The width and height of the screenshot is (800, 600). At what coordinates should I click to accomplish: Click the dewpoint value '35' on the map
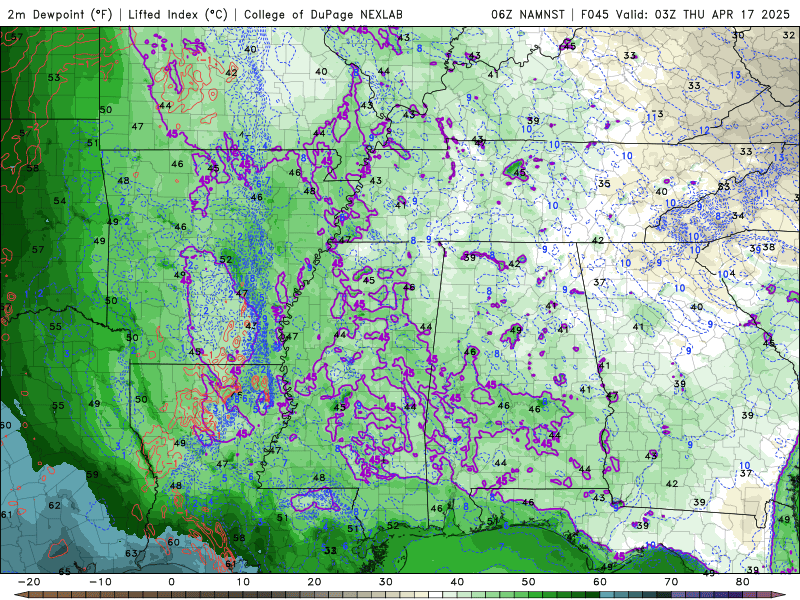pos(605,184)
